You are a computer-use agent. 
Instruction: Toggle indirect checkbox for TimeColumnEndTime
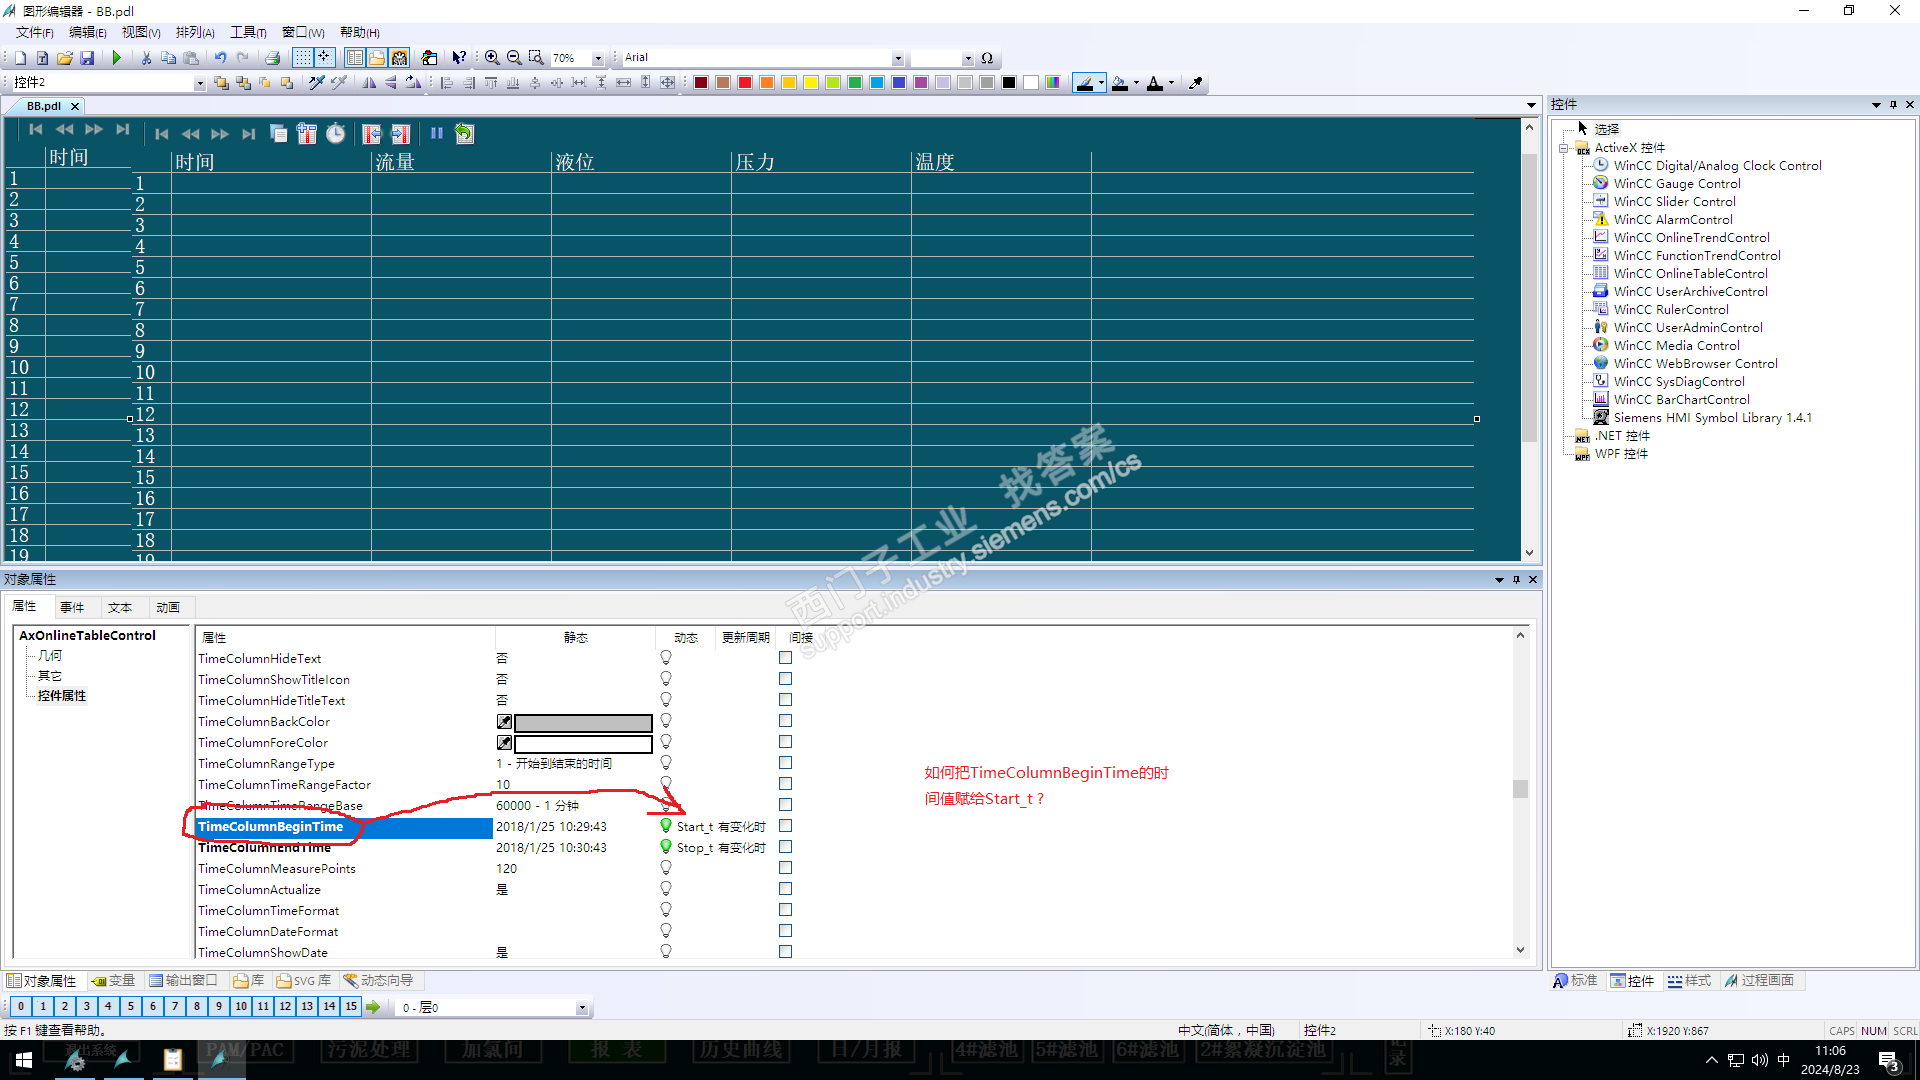(785, 847)
